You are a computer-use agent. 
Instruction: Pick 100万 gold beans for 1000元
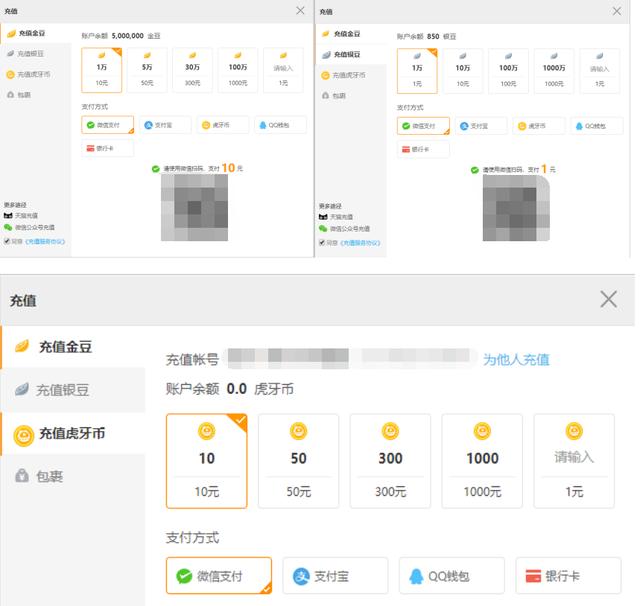tap(238, 70)
